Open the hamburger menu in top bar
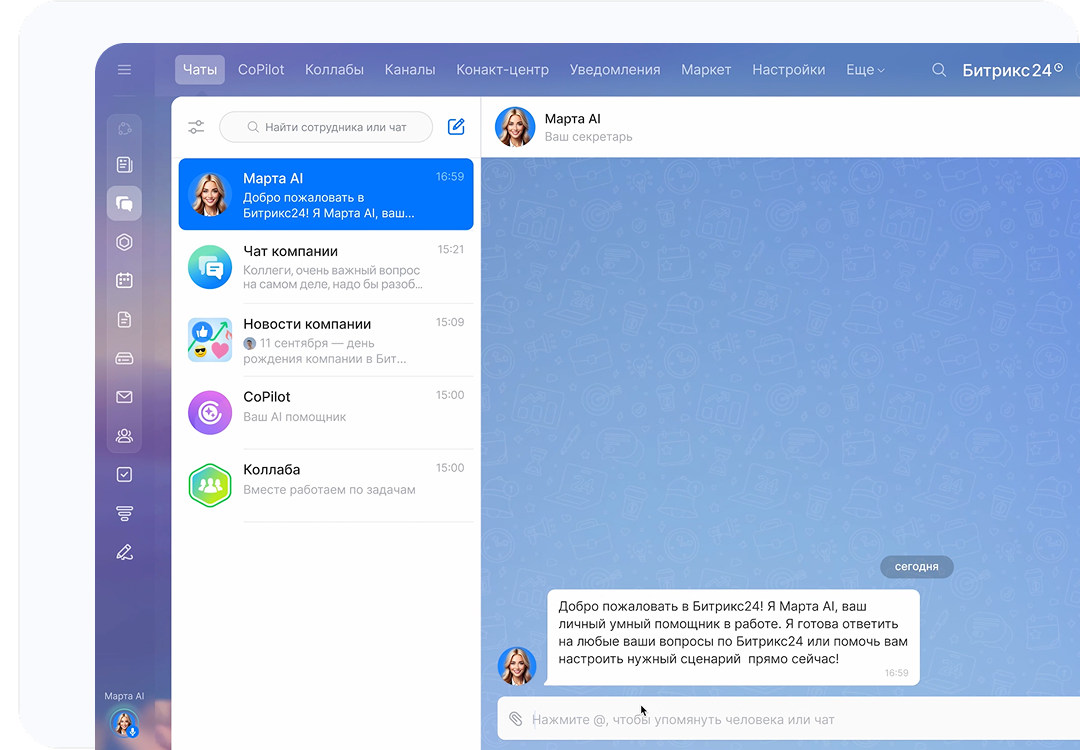The height and width of the screenshot is (750, 1080). tap(124, 70)
